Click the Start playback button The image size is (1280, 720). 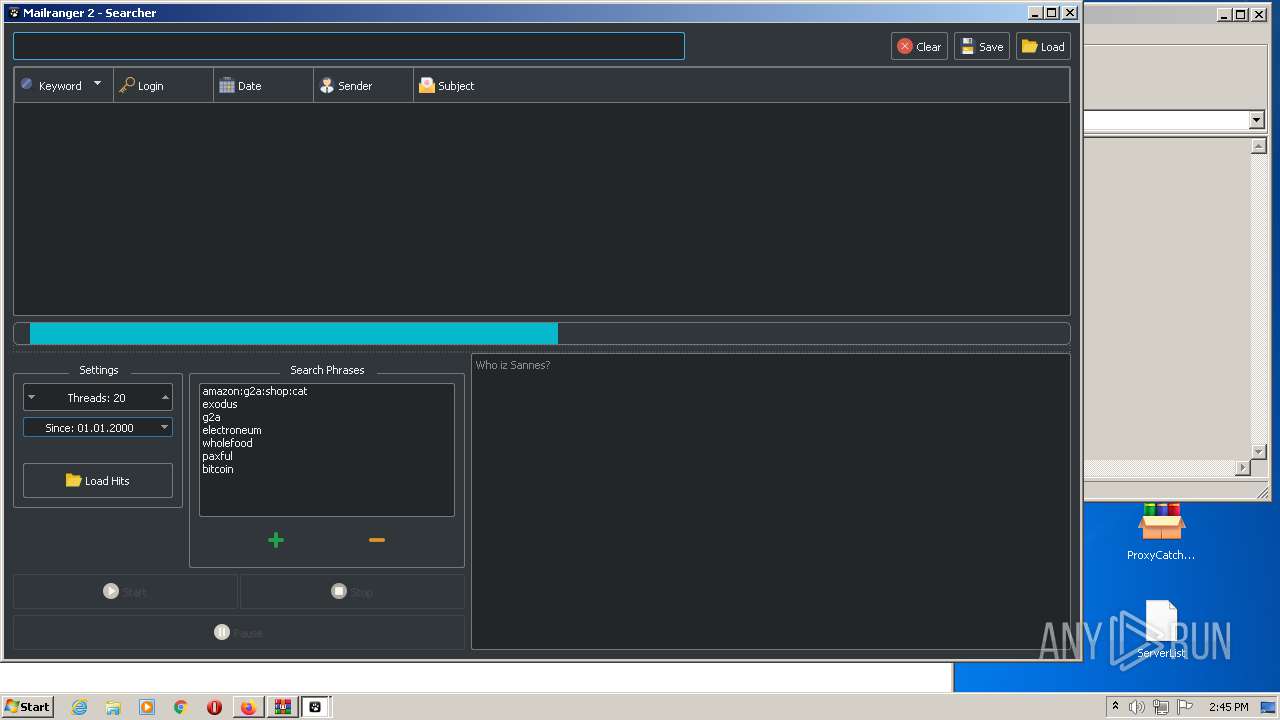point(125,592)
